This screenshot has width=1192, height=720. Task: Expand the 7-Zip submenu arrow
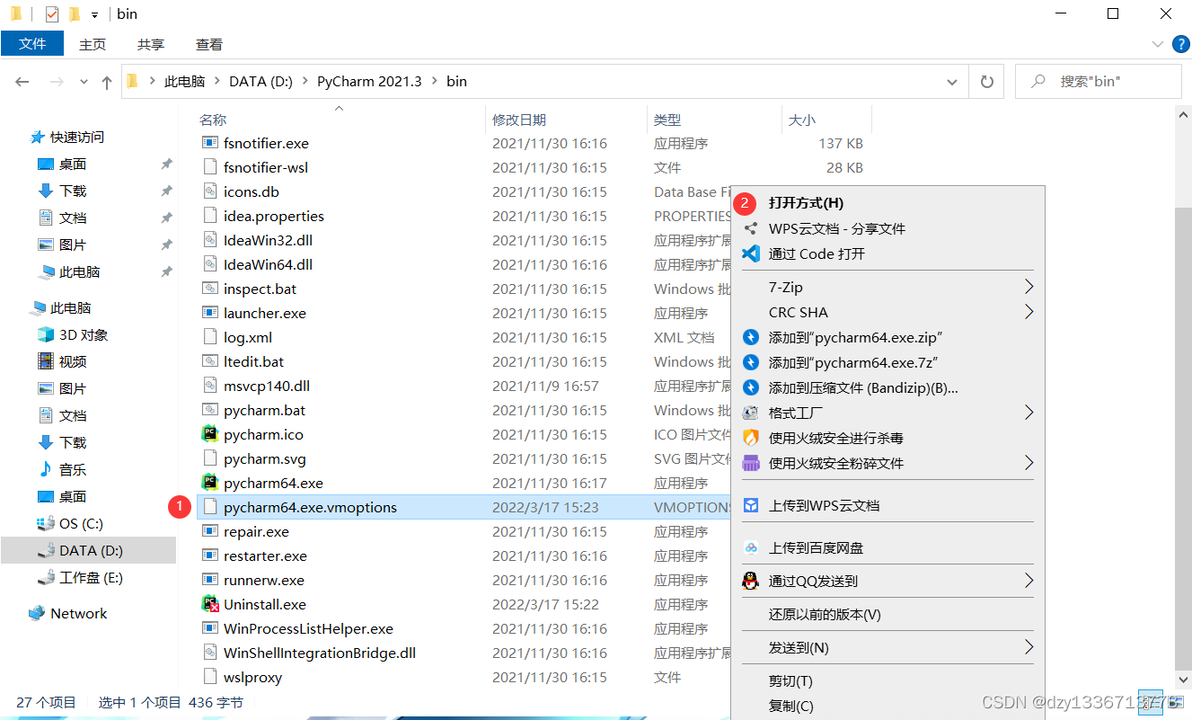1029,287
